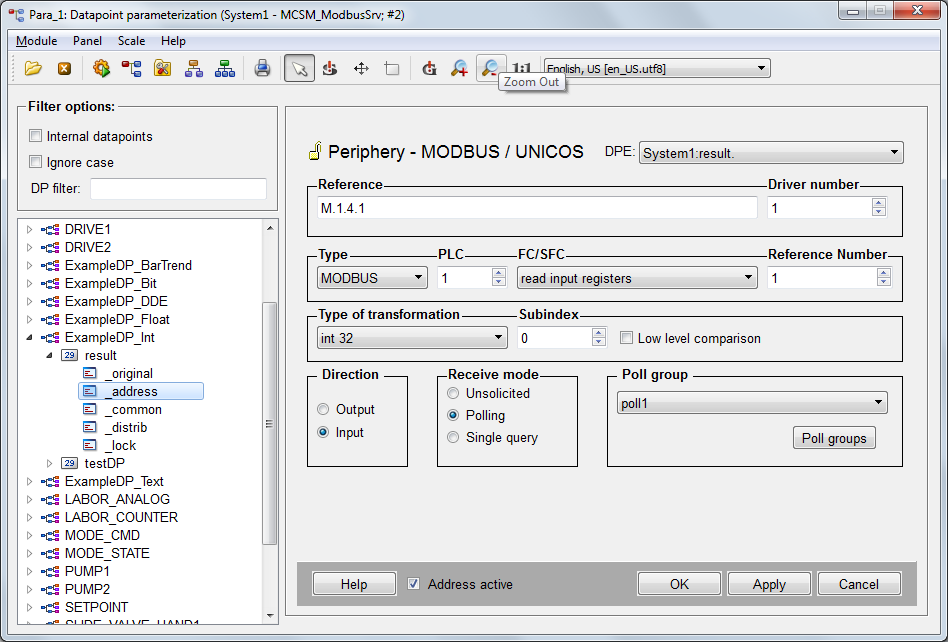Open the Scale menu
Viewport: 948px width, 642px height.
pyautogui.click(x=131, y=41)
